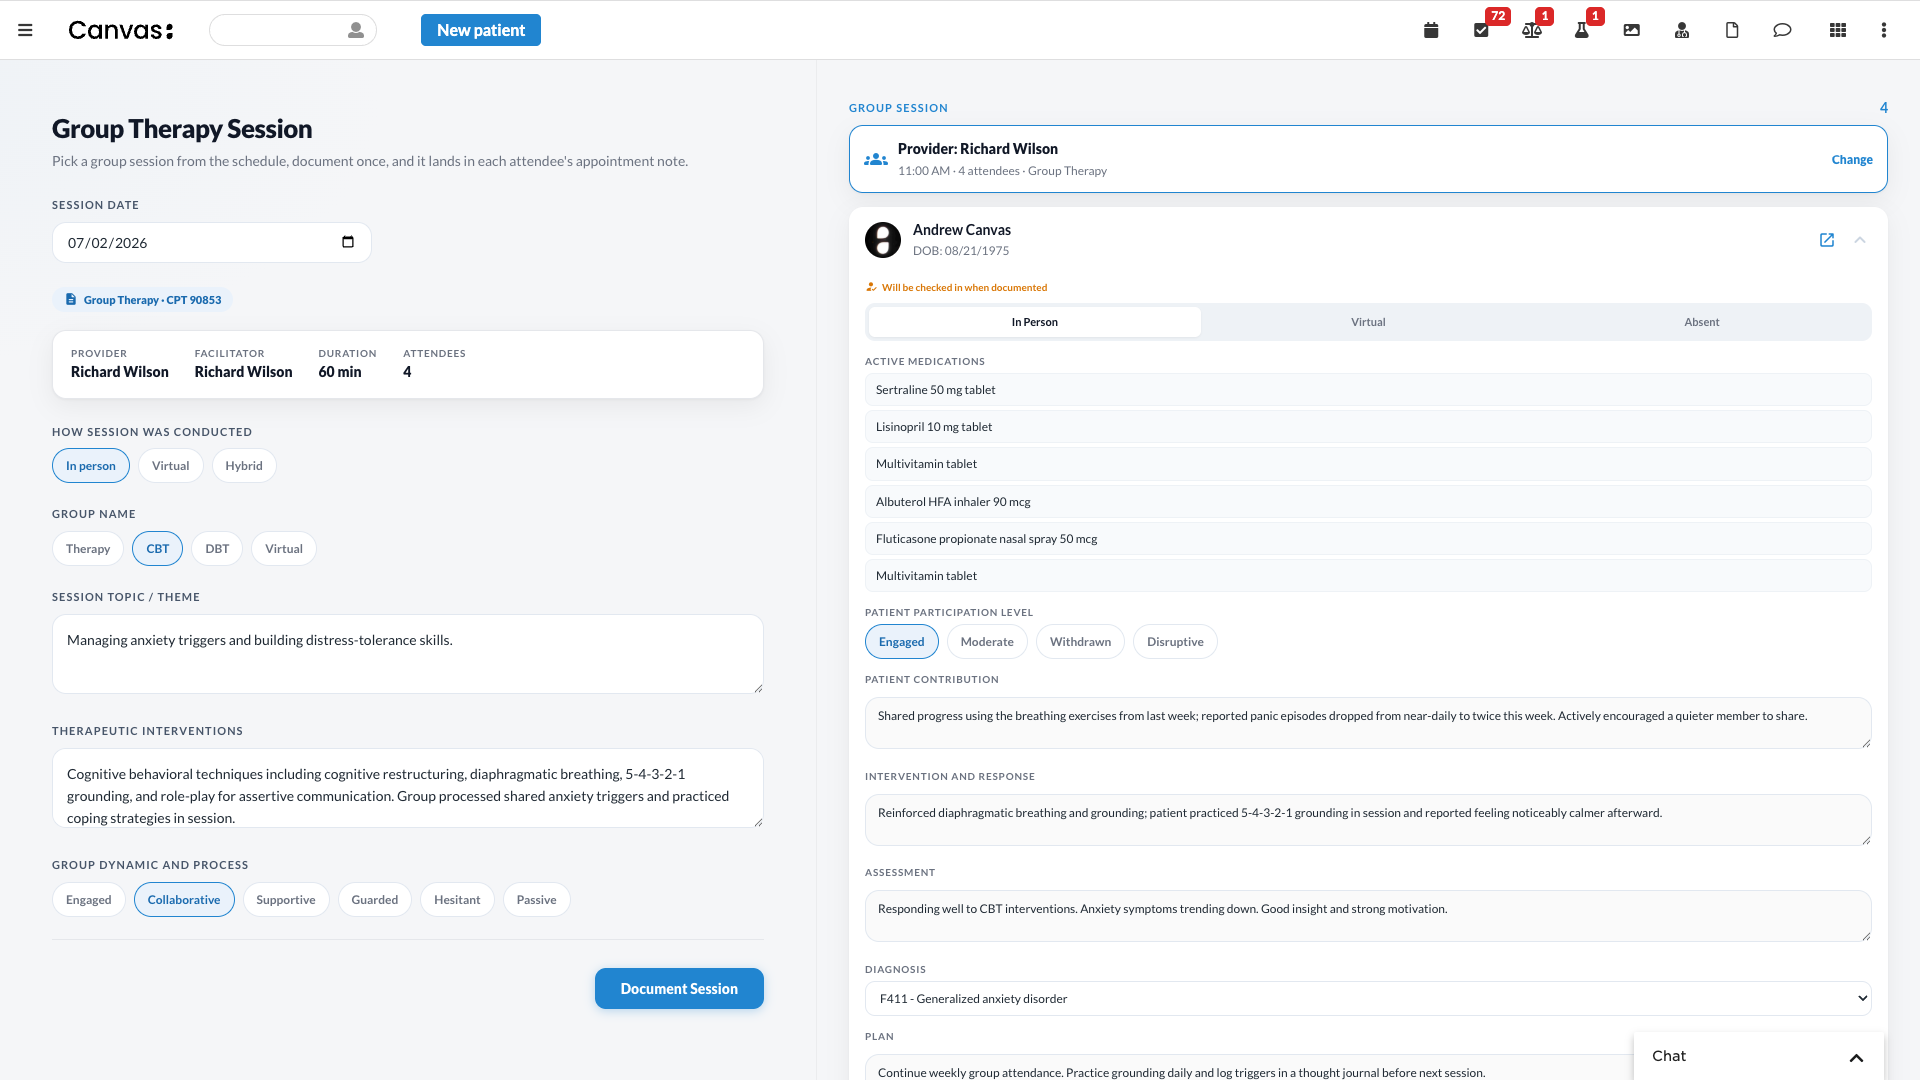1920x1080 pixels.
Task: Open the lab flask icon
Action: tap(1582, 30)
